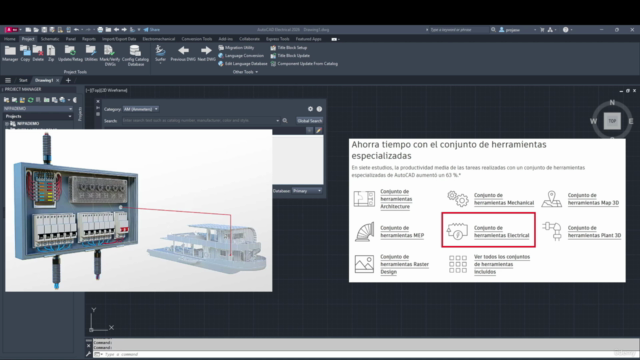
Task: Open the user account projasw dropdown
Action: click(x=517, y=30)
